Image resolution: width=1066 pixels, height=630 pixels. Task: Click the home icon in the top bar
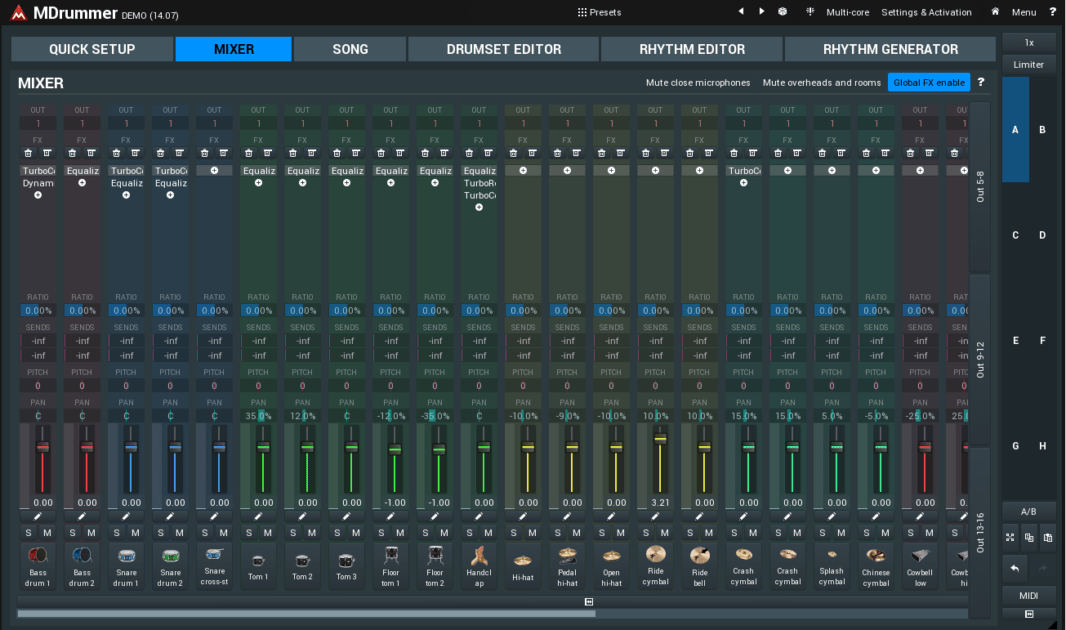coord(995,12)
